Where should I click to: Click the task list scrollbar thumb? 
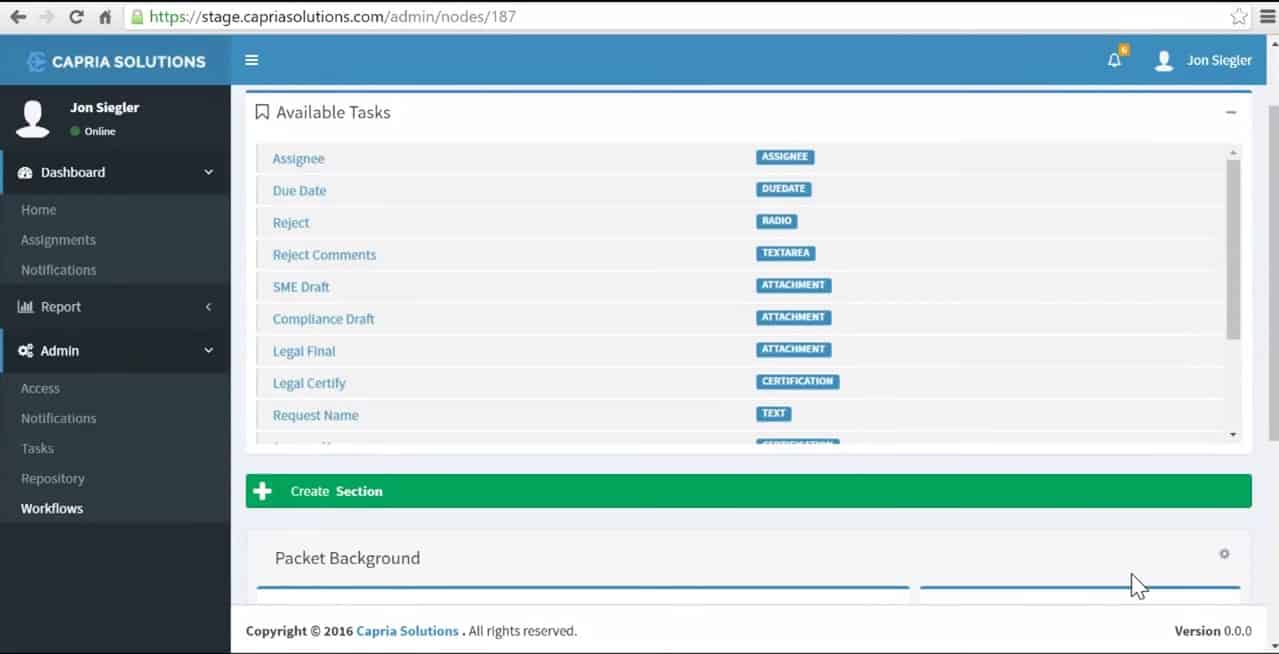pyautogui.click(x=1233, y=249)
